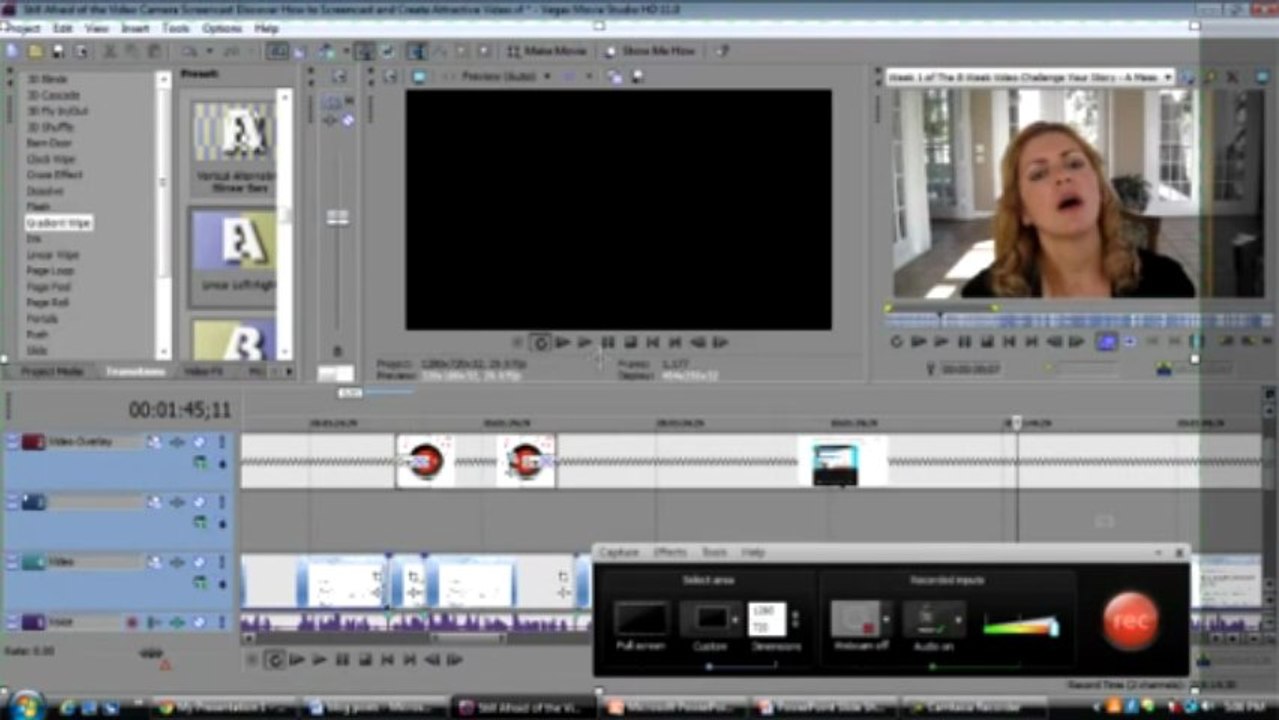This screenshot has width=1279, height=720.
Task: Click the Voice track color chip
Action: pyautogui.click(x=33, y=622)
